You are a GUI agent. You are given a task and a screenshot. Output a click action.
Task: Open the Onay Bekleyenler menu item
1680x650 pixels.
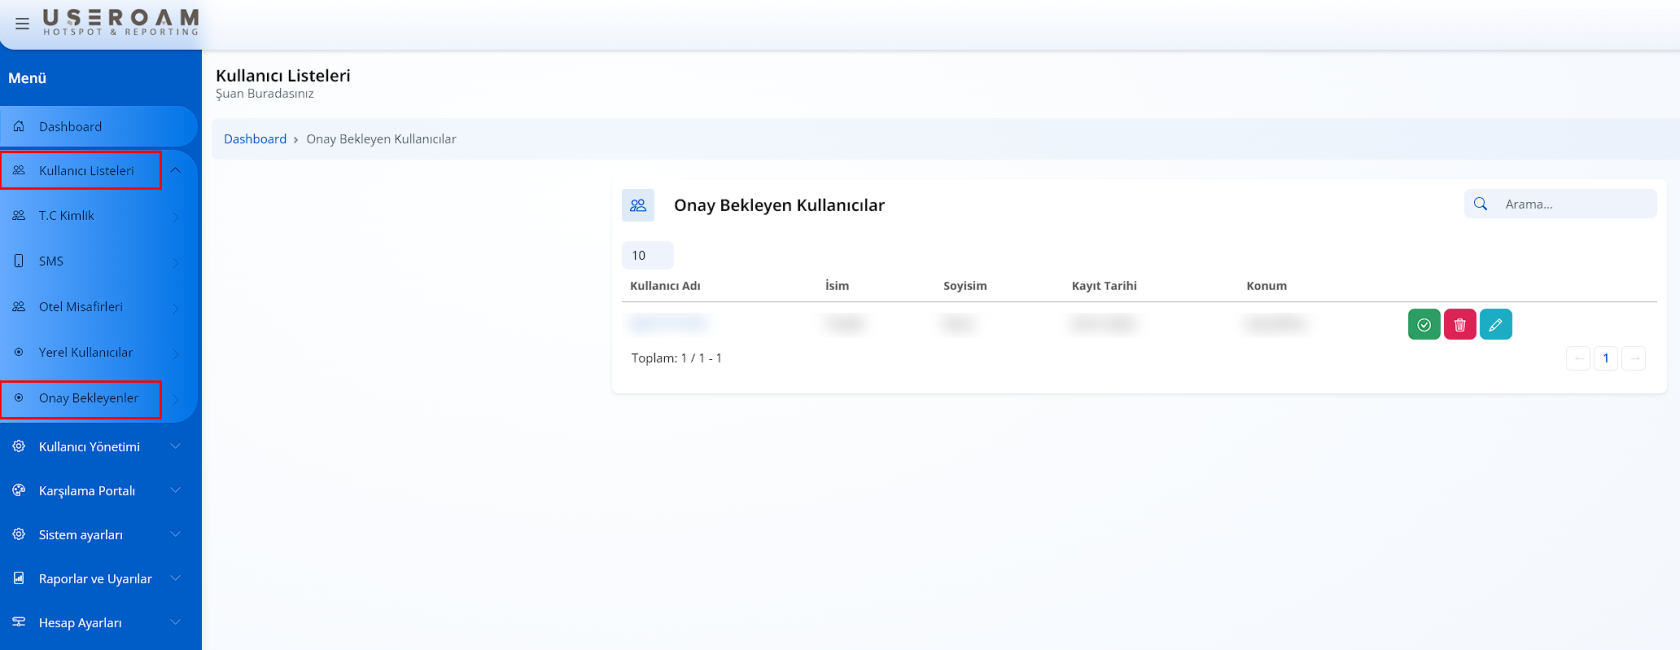pyautogui.click(x=88, y=398)
